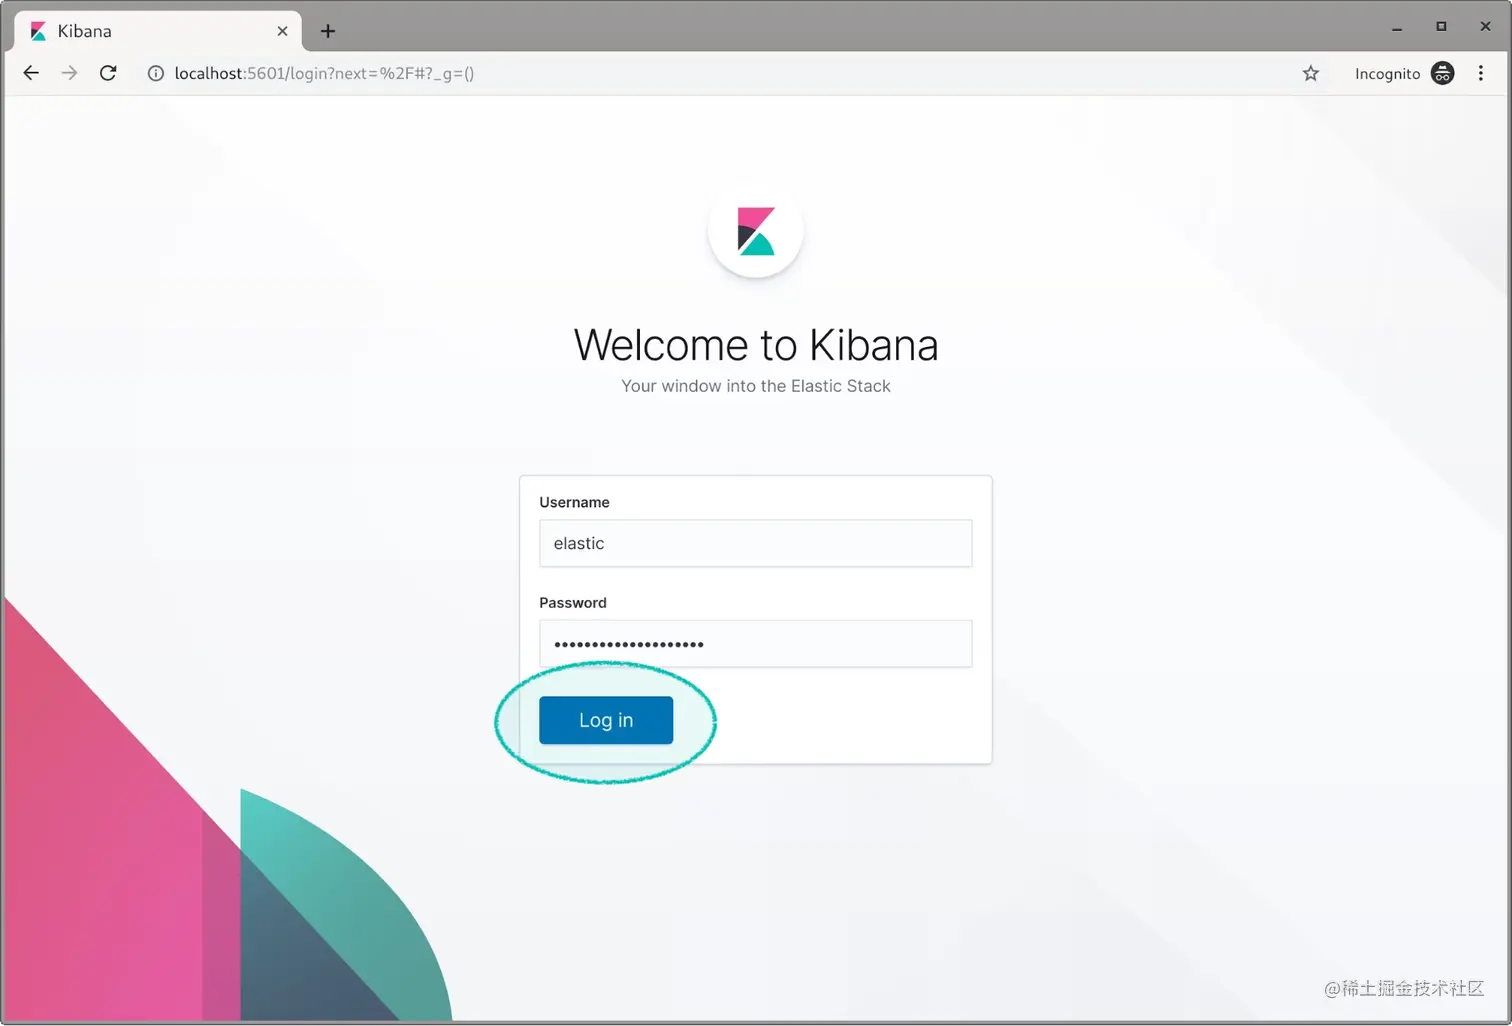Click the bookmark star icon

tap(1310, 73)
